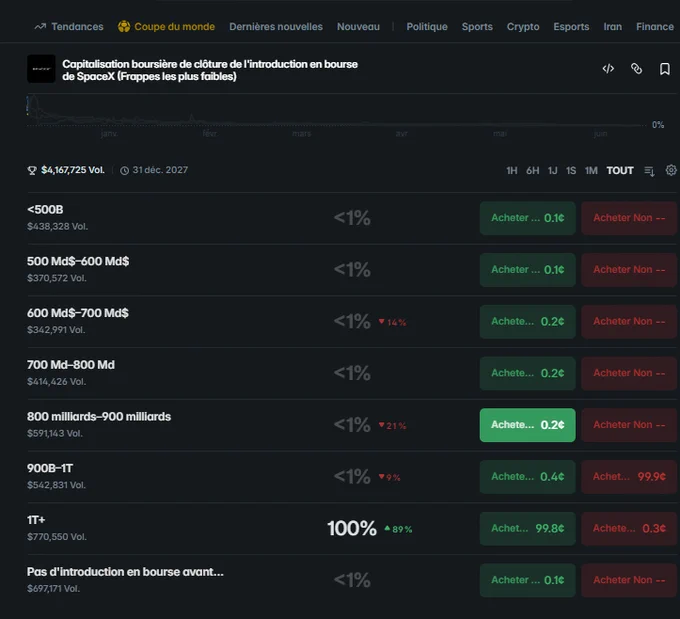Buy Yes on 1T+ at 99.8¢
Viewport: 680px width, 619px height.
click(x=527, y=528)
